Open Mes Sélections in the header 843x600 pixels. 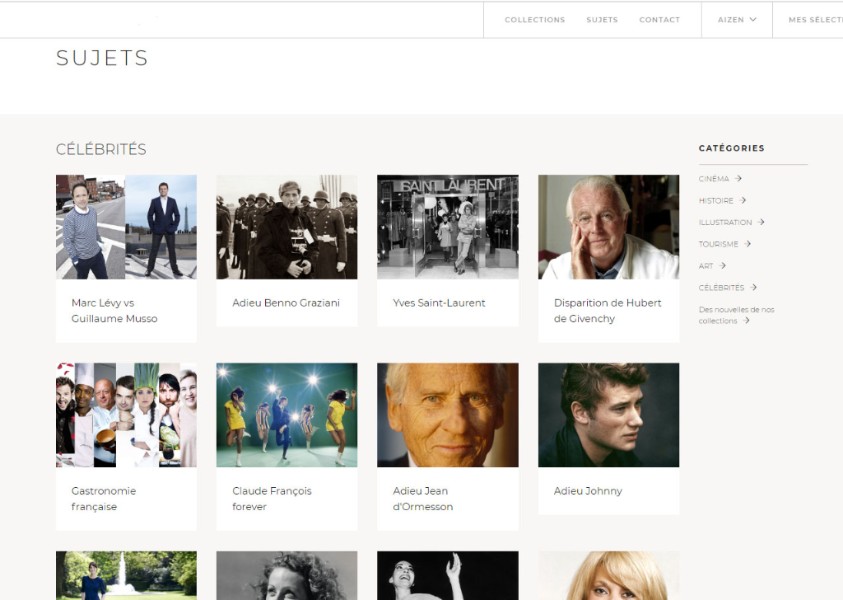(x=816, y=20)
